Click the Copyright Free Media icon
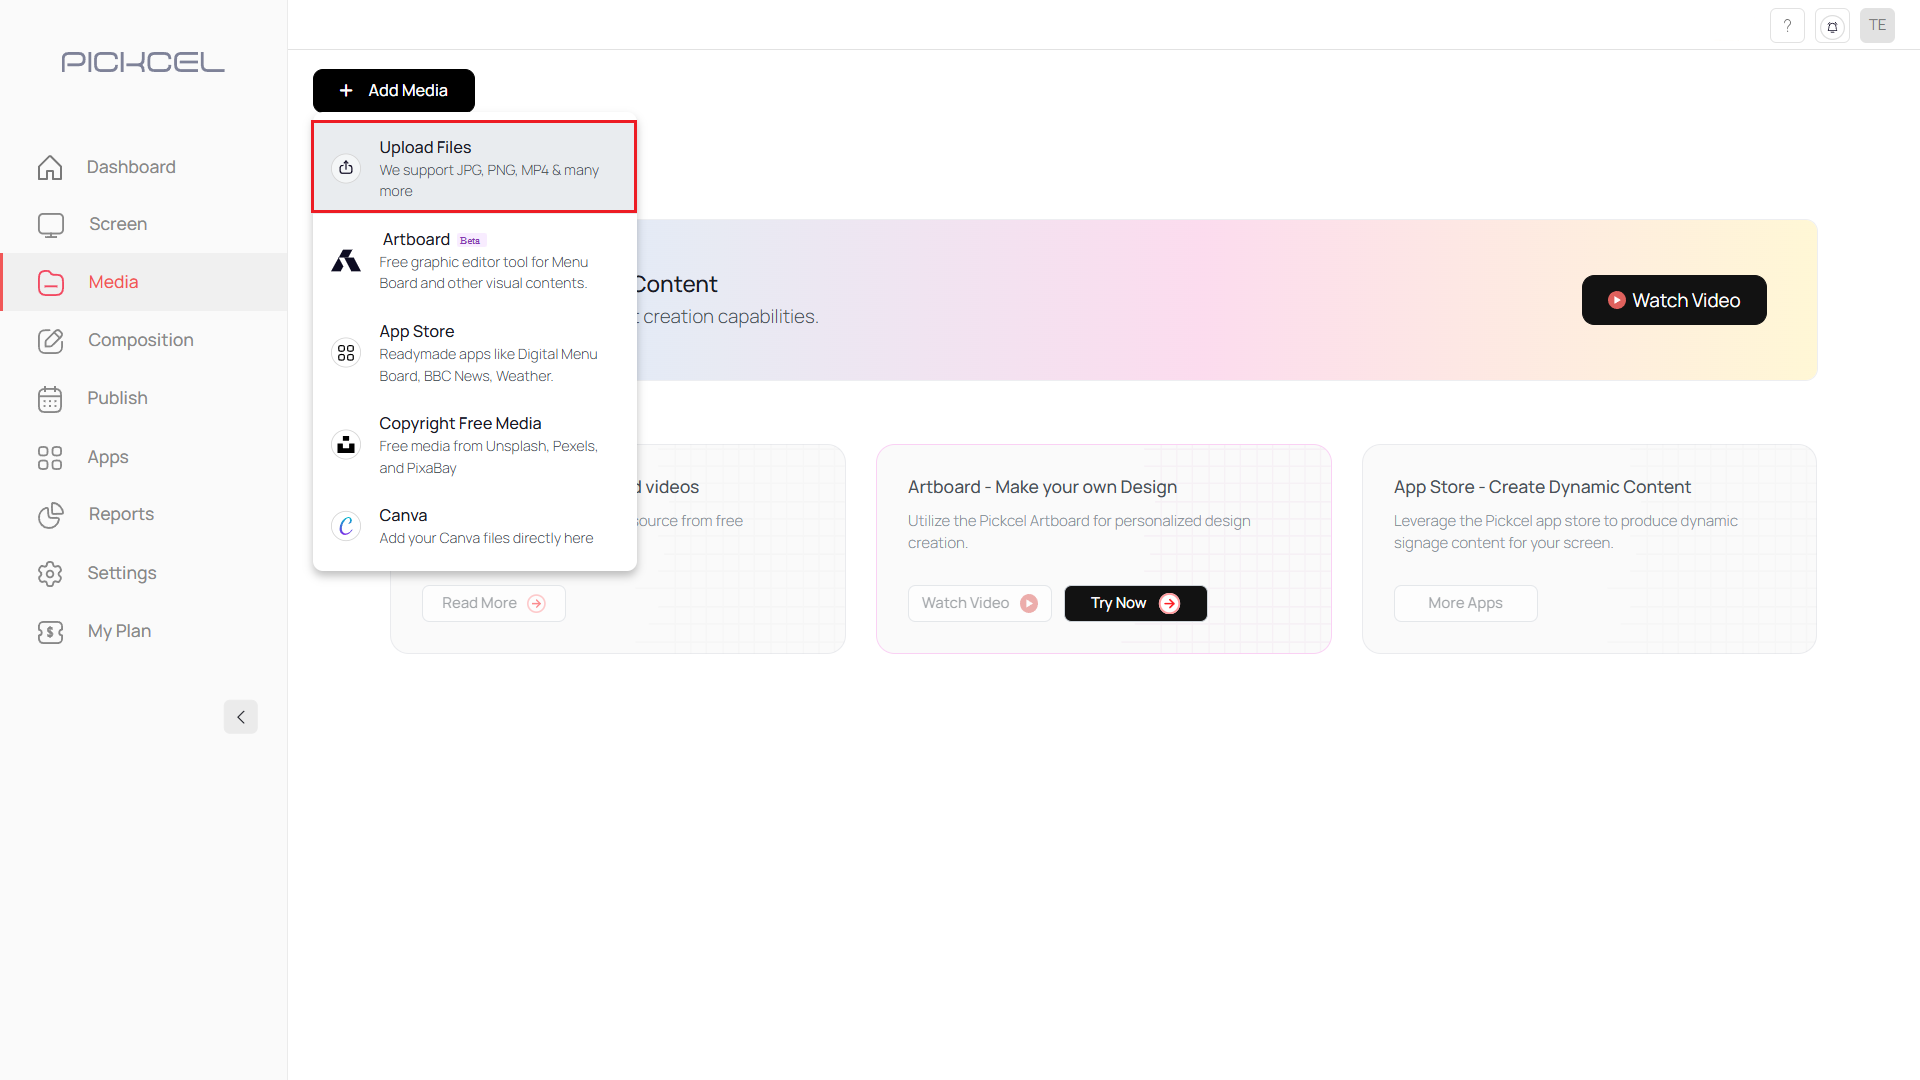Viewport: 1920px width, 1080px height. [x=345, y=444]
